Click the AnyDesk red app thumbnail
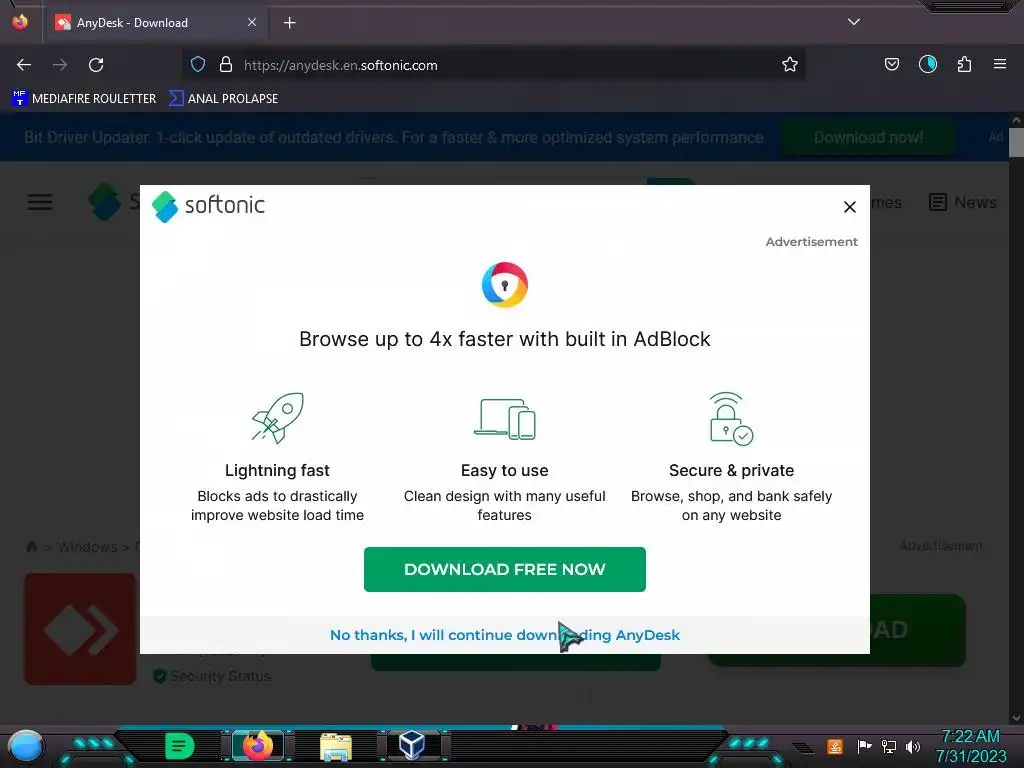Screen dimensions: 1024x768 coord(80,629)
